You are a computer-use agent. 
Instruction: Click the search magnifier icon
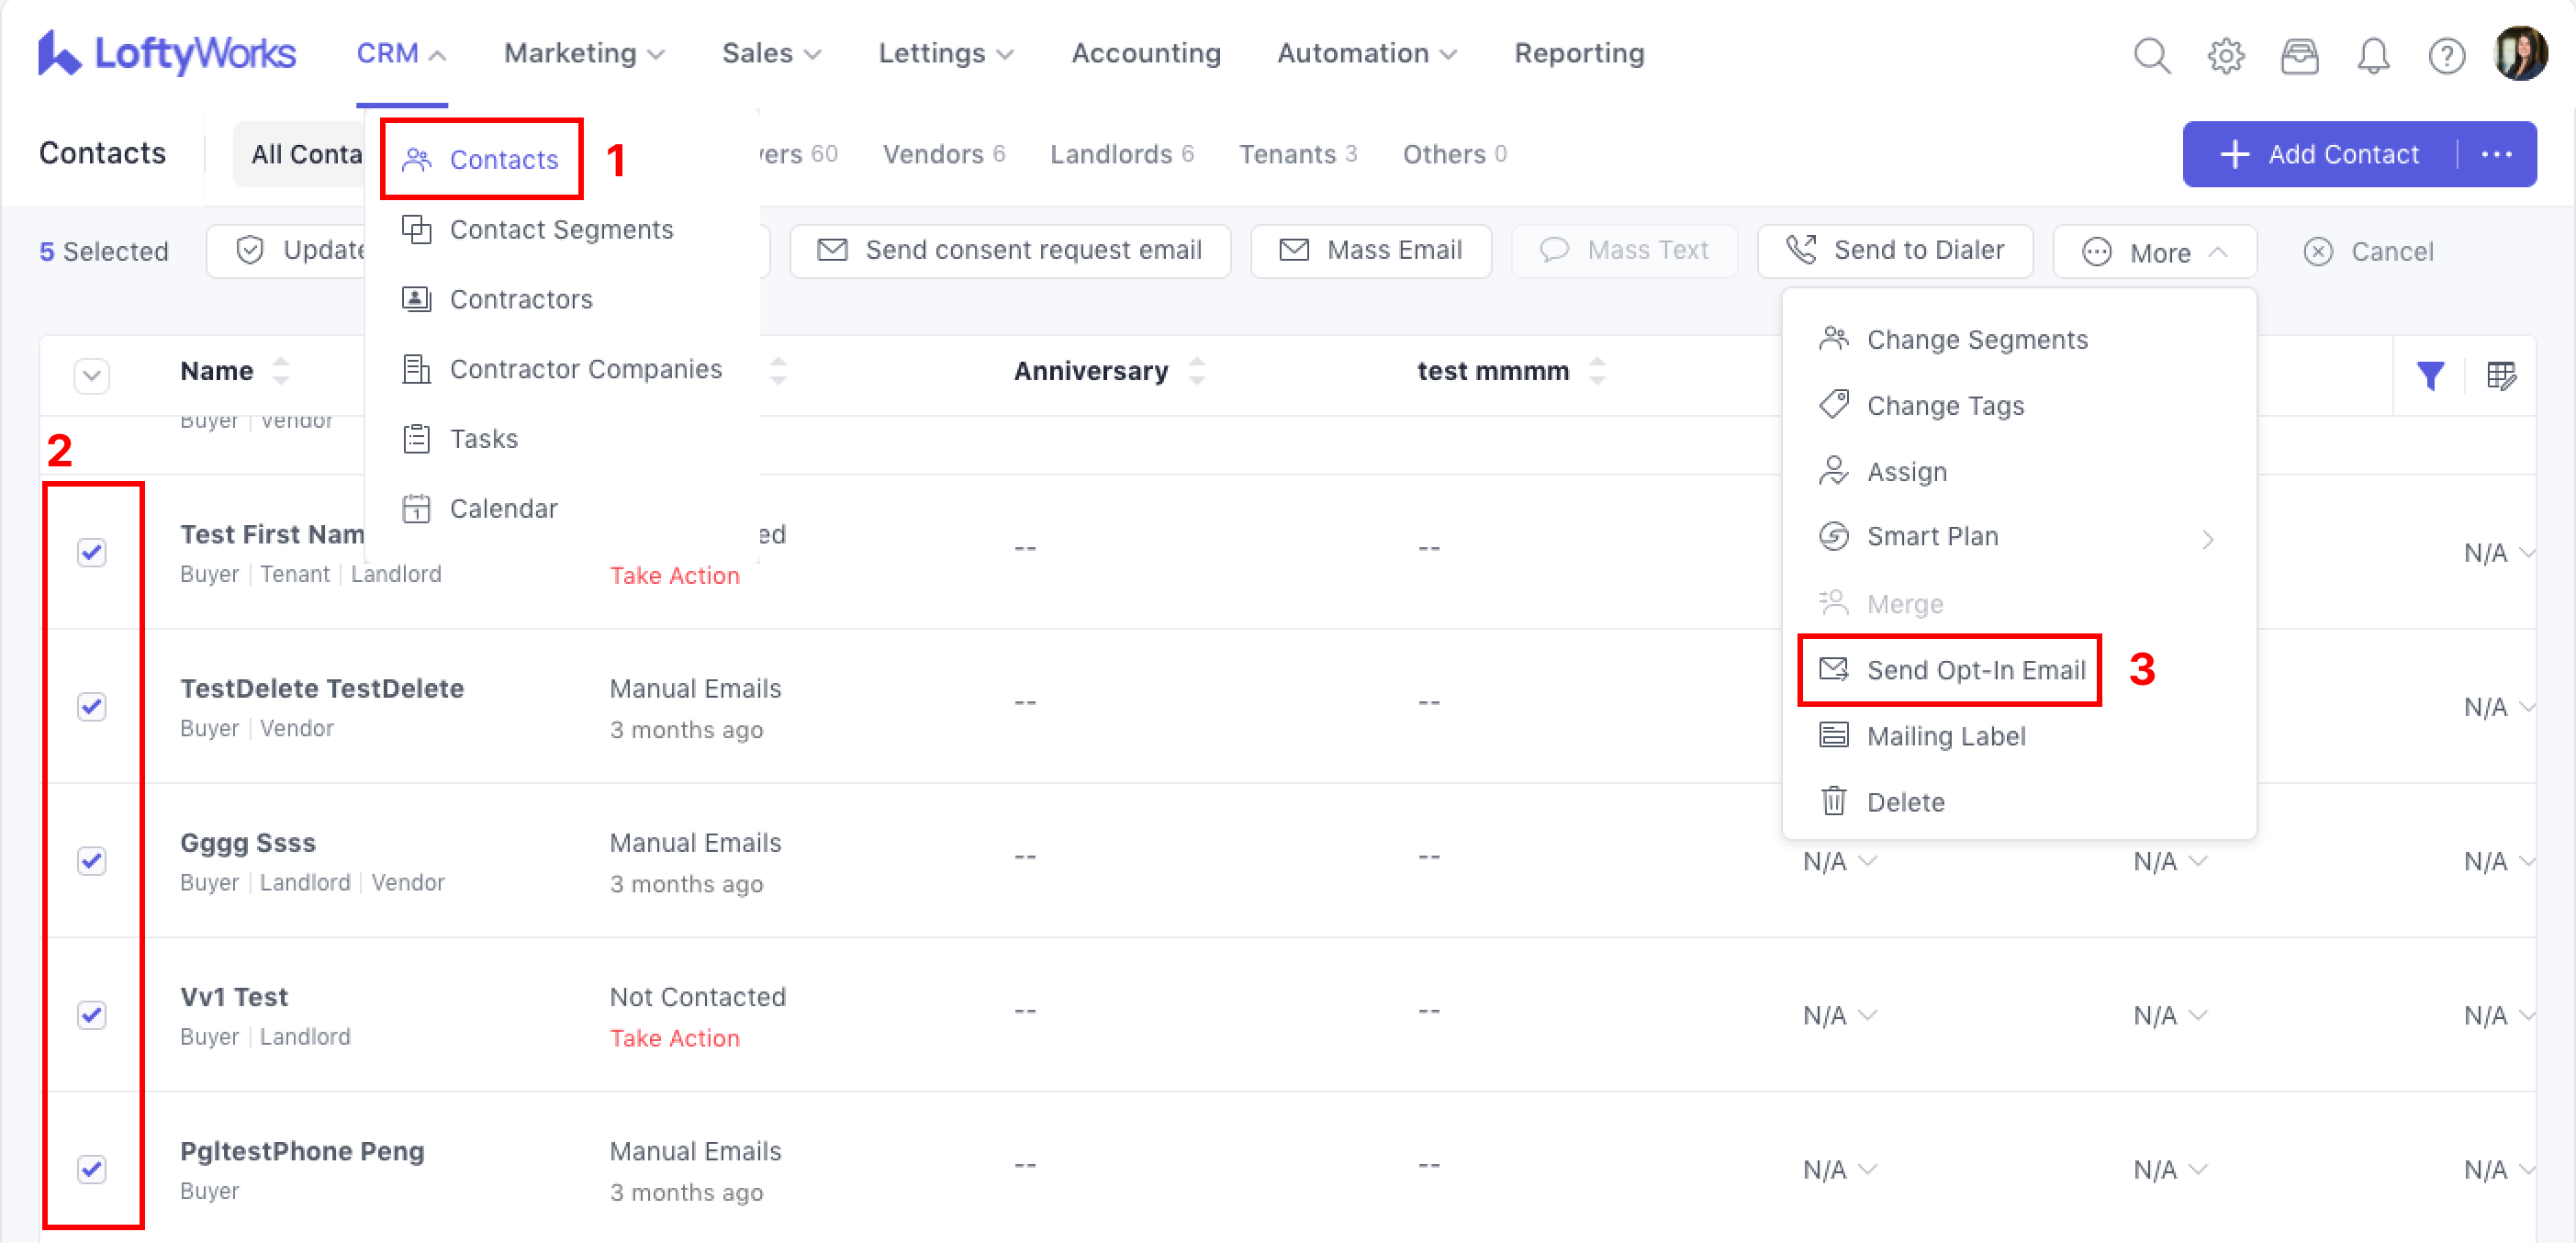point(2151,55)
